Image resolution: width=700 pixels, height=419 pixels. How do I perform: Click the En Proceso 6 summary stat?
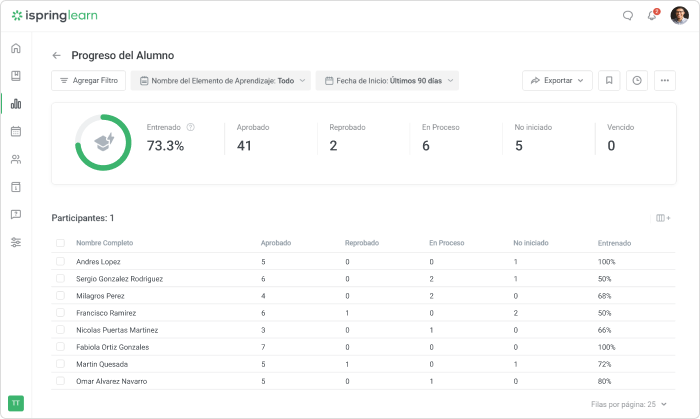click(441, 138)
